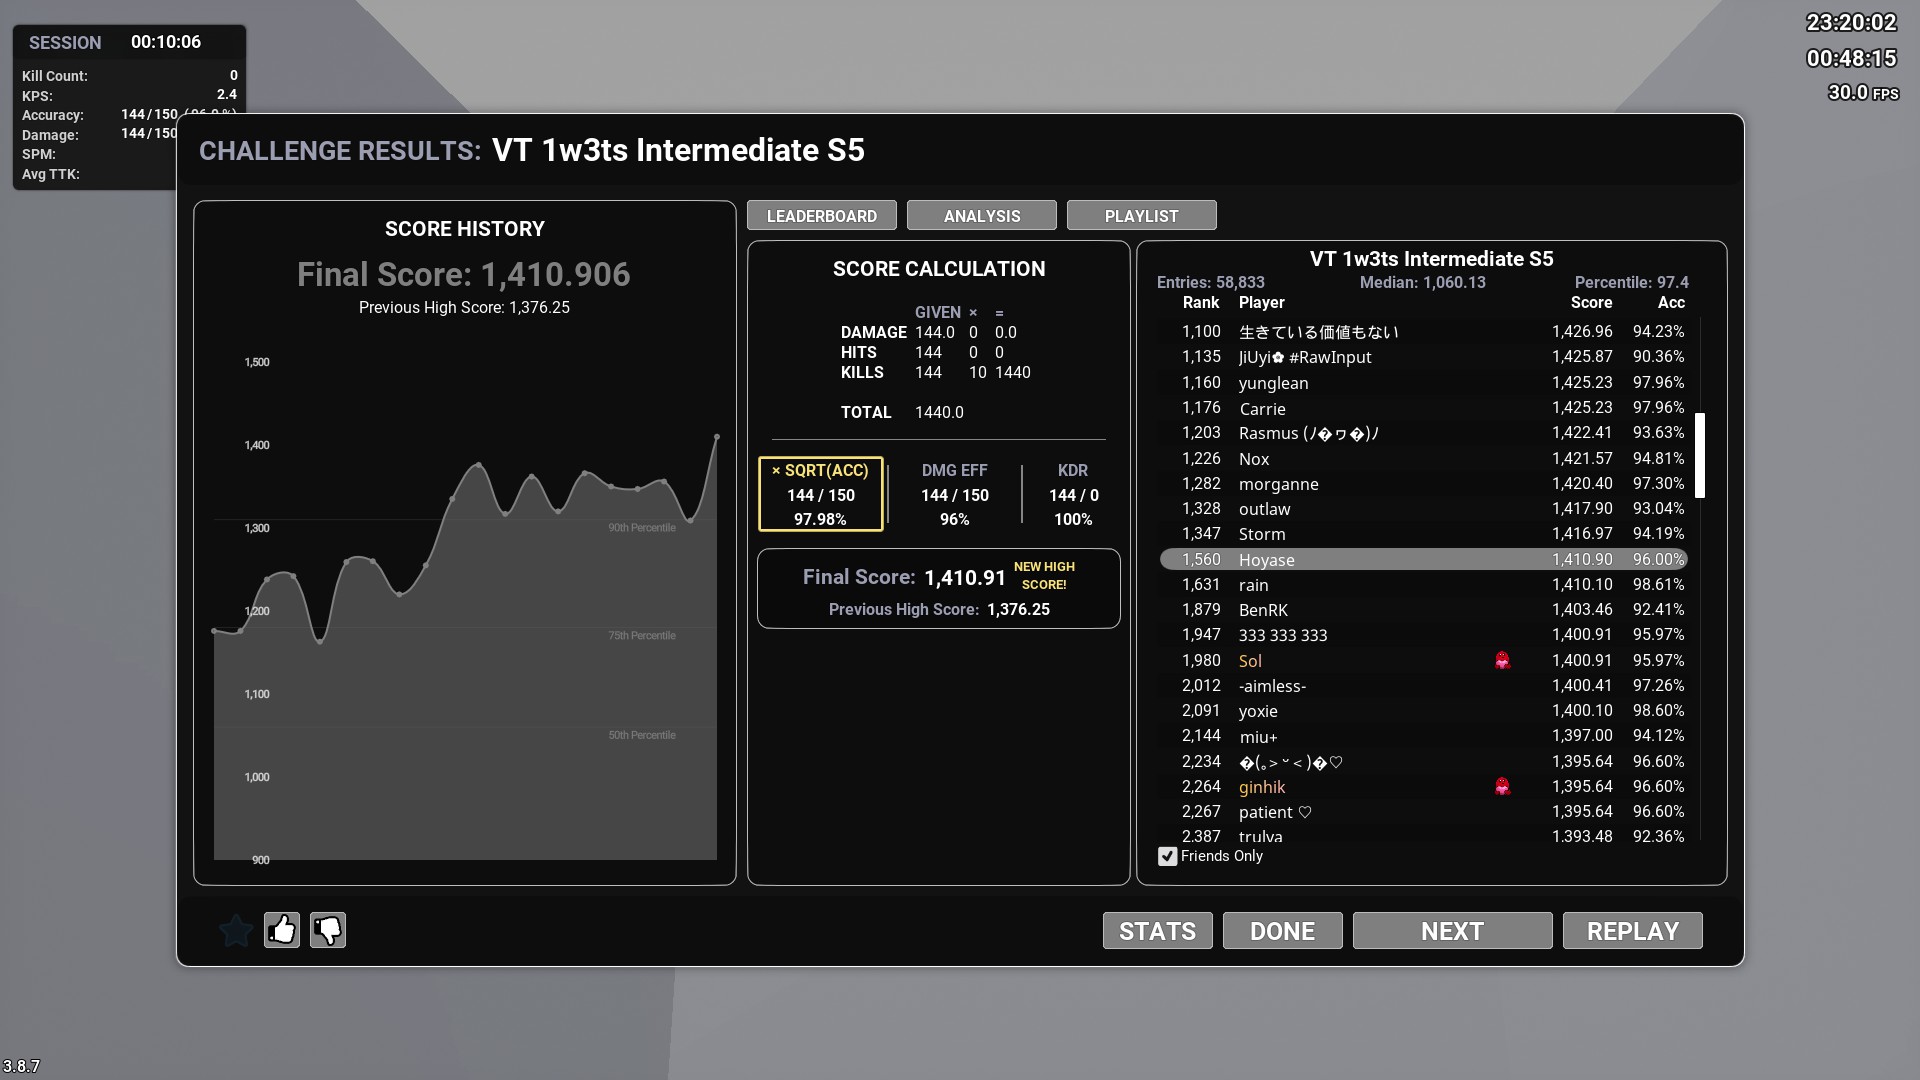Click the thumbs up icon
Viewport: 1920px width, 1080px height.
282,931
